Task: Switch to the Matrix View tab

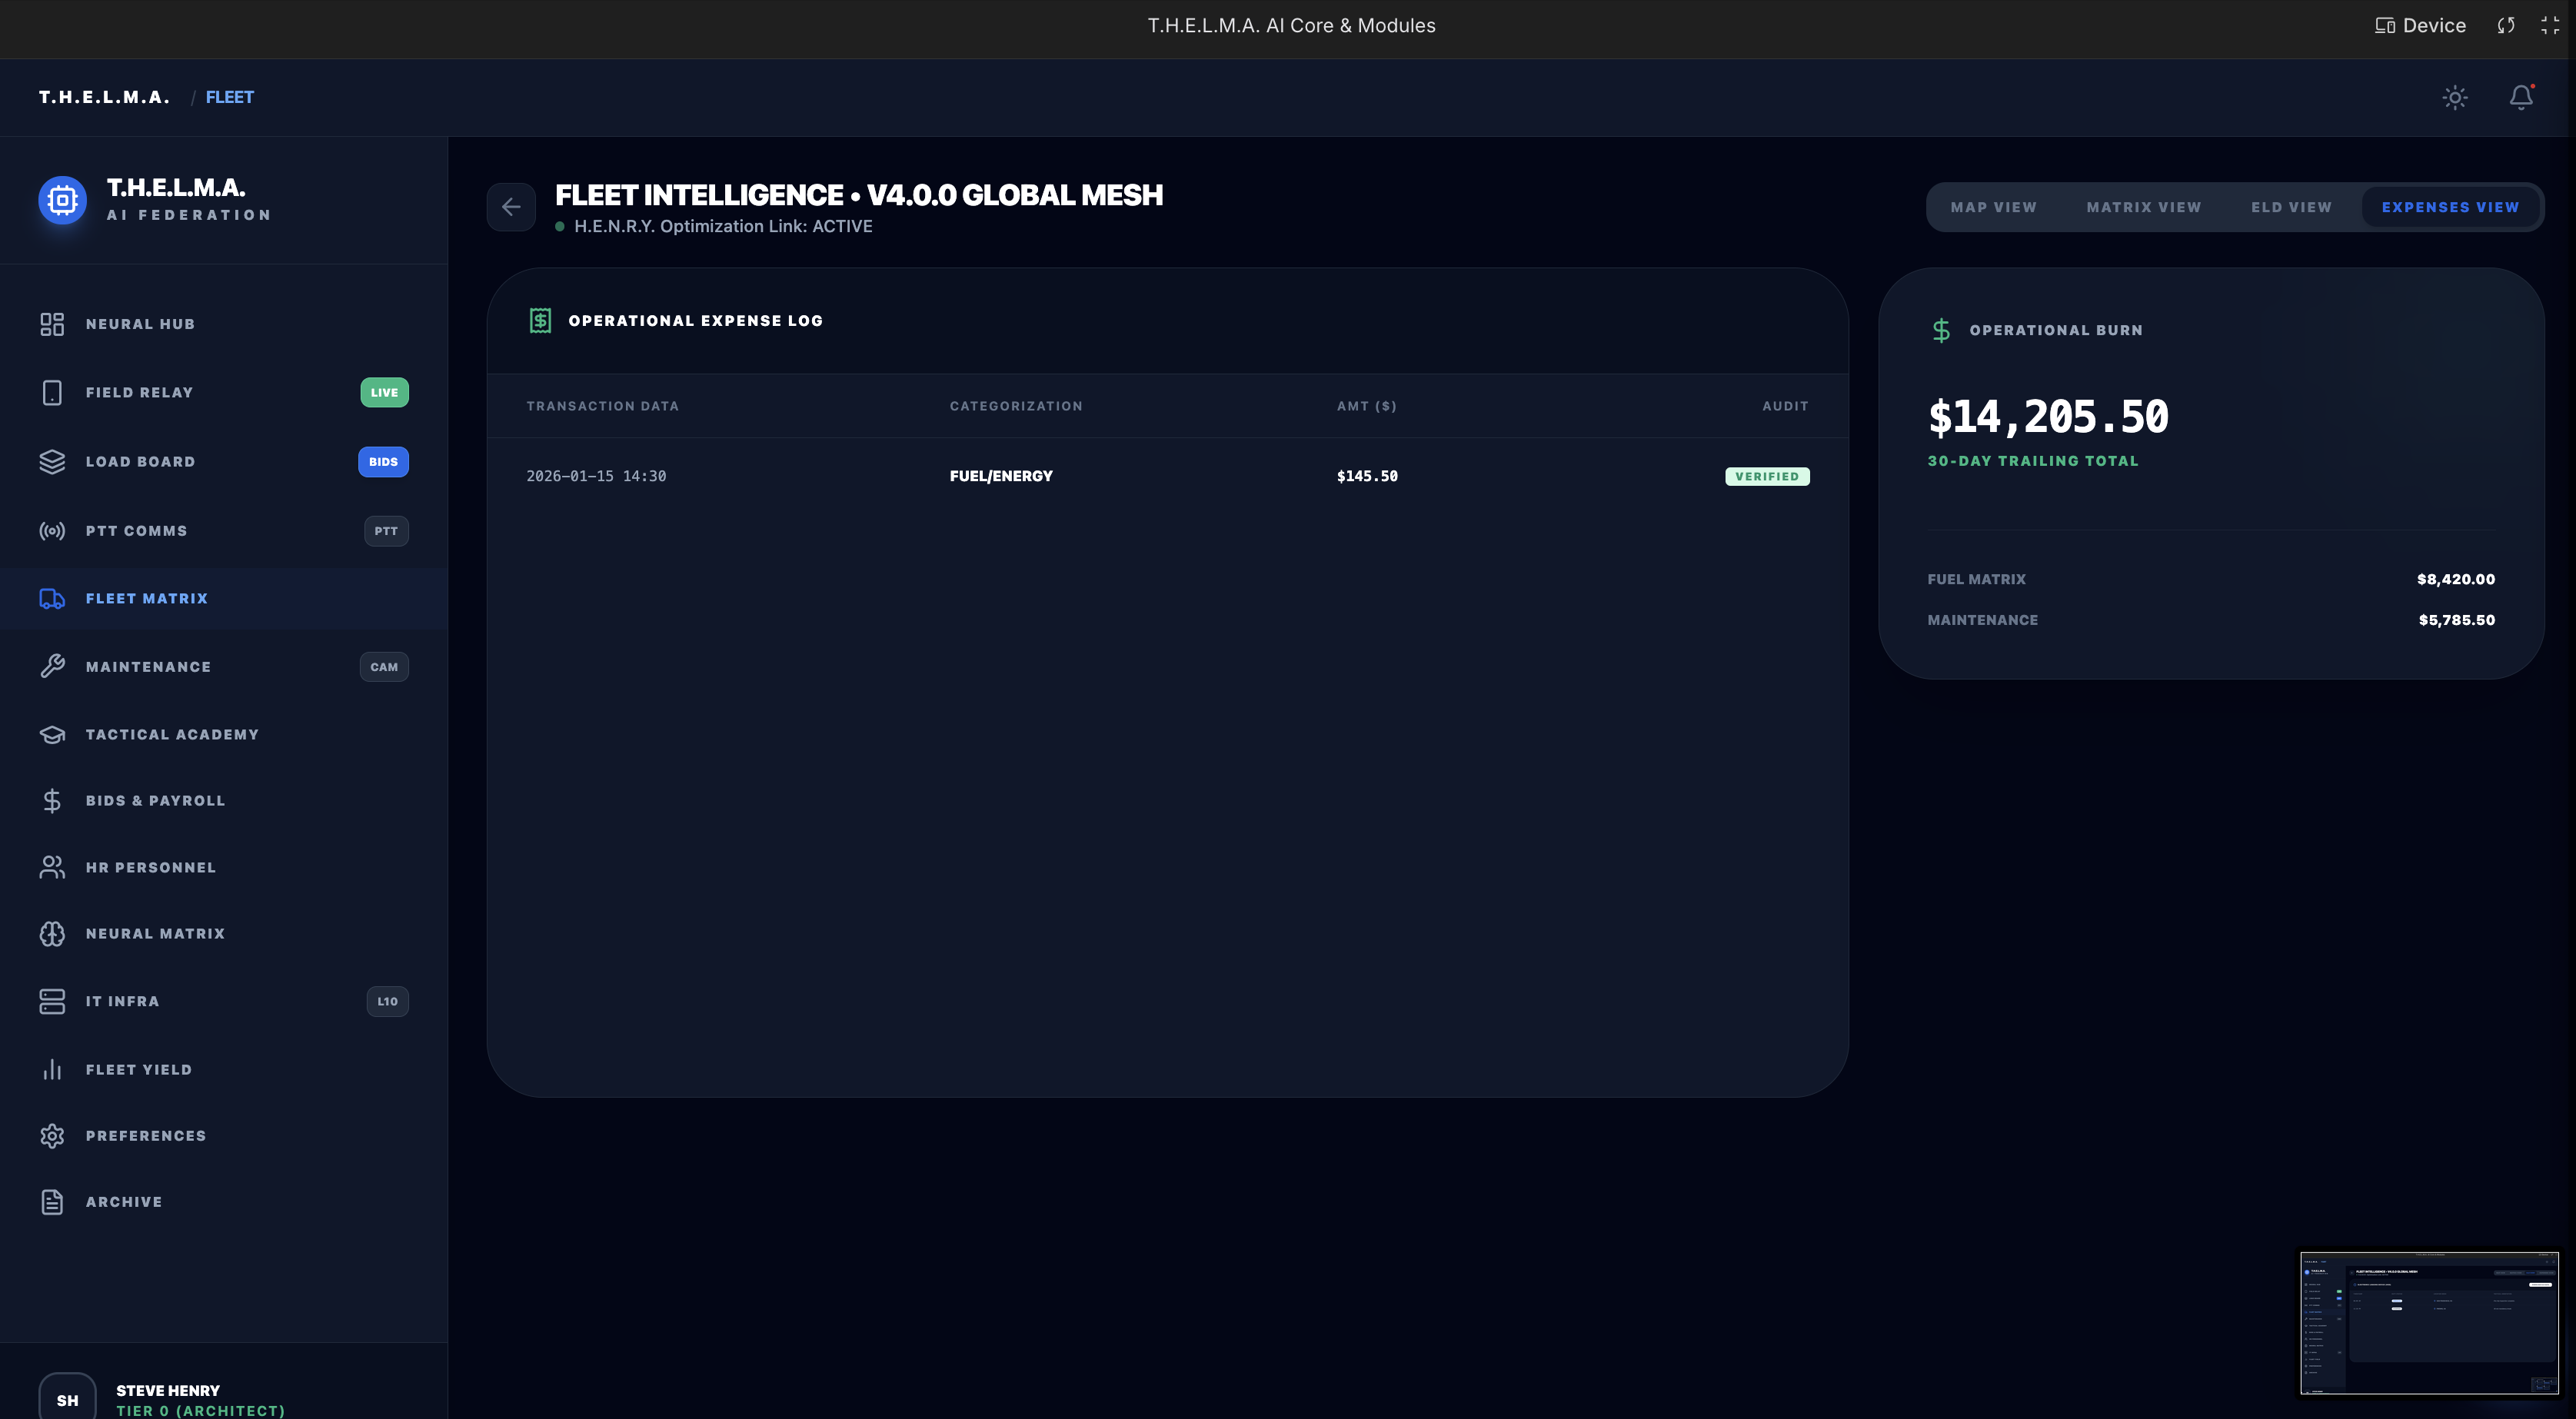Action: point(2143,207)
